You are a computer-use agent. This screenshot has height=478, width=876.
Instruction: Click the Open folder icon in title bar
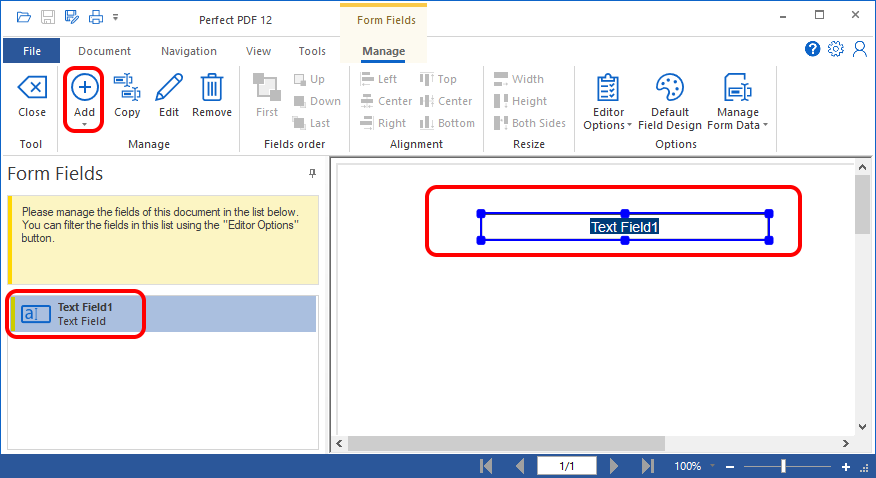pos(23,17)
